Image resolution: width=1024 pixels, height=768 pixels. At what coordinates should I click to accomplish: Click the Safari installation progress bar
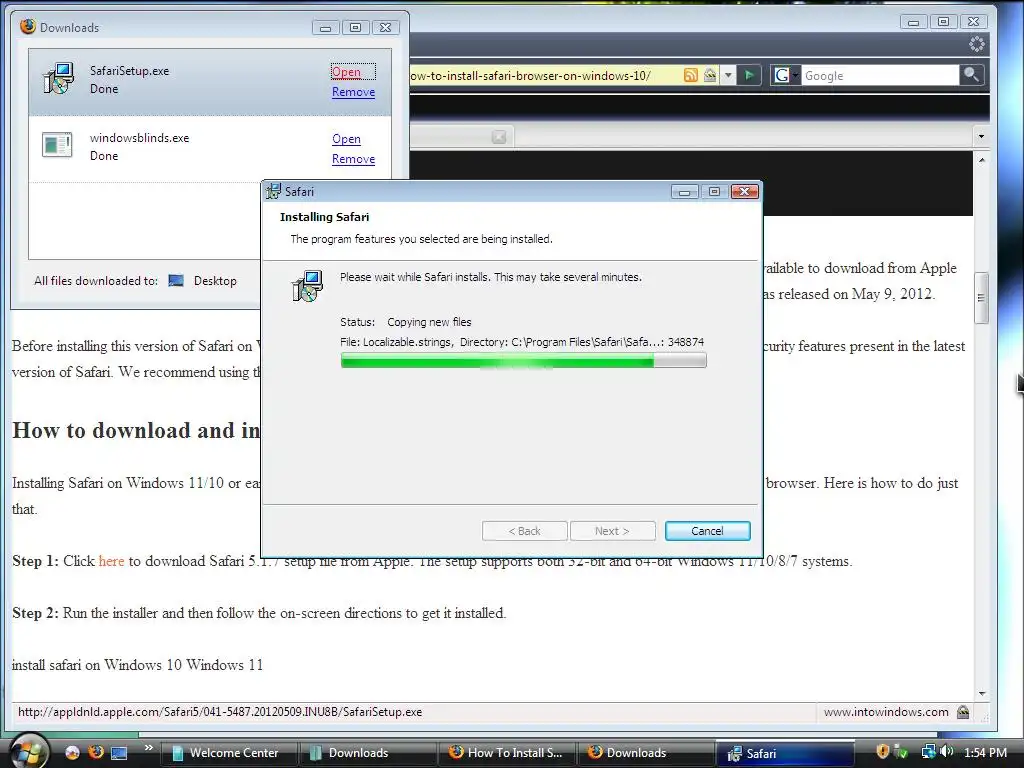pyautogui.click(x=523, y=360)
